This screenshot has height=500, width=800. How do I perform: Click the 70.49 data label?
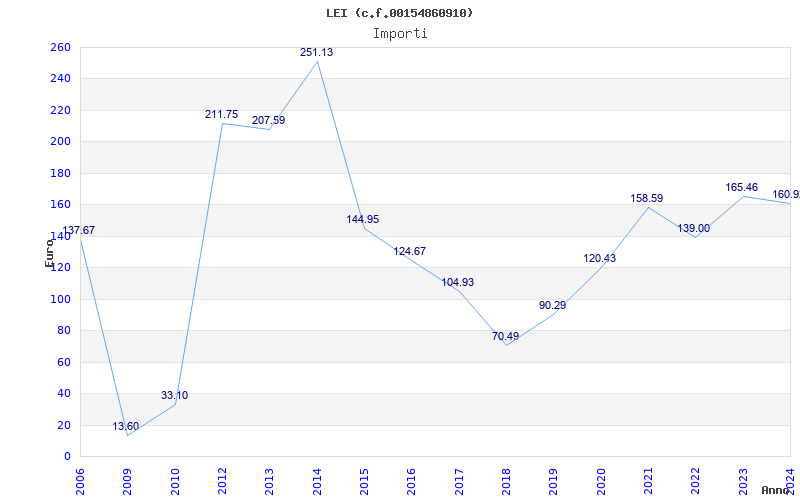(x=506, y=336)
